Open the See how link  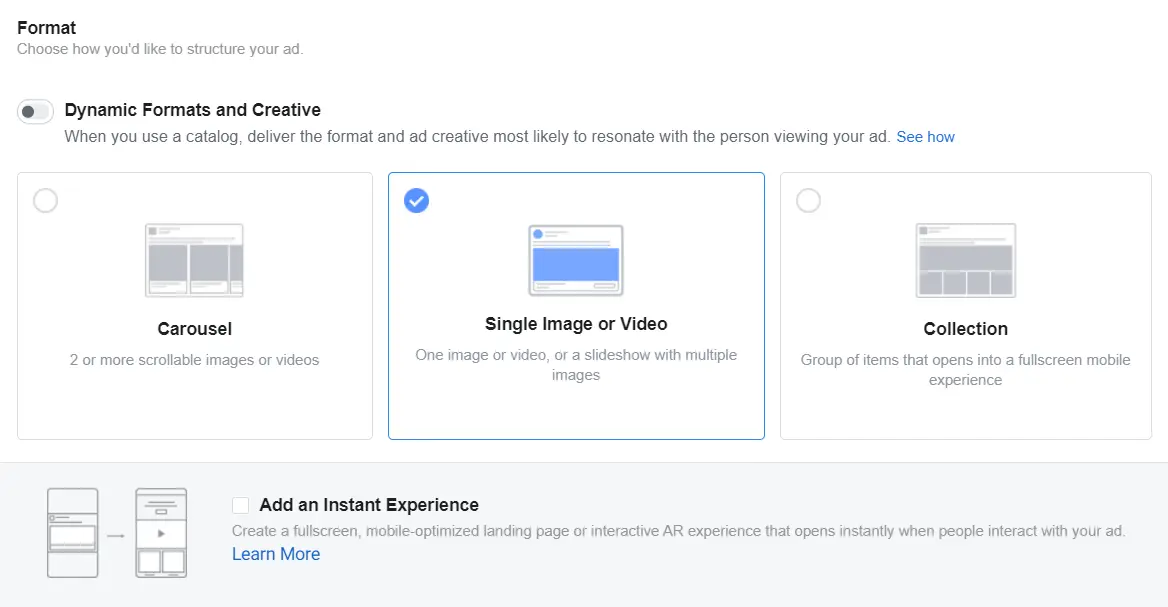tap(925, 137)
